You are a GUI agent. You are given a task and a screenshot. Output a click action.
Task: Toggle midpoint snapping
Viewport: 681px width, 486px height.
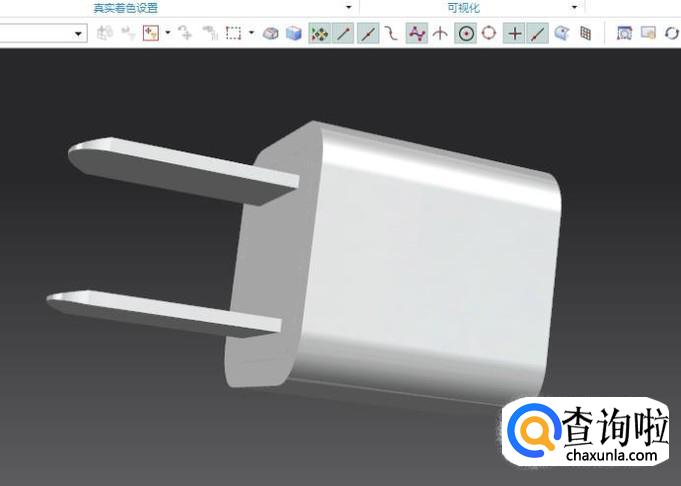(x=368, y=33)
